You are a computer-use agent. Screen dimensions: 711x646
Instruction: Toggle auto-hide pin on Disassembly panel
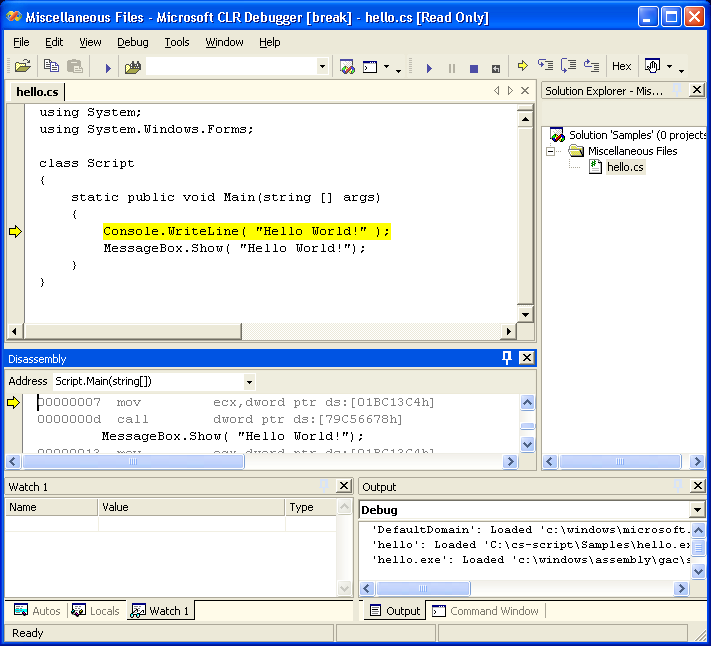(x=506, y=358)
